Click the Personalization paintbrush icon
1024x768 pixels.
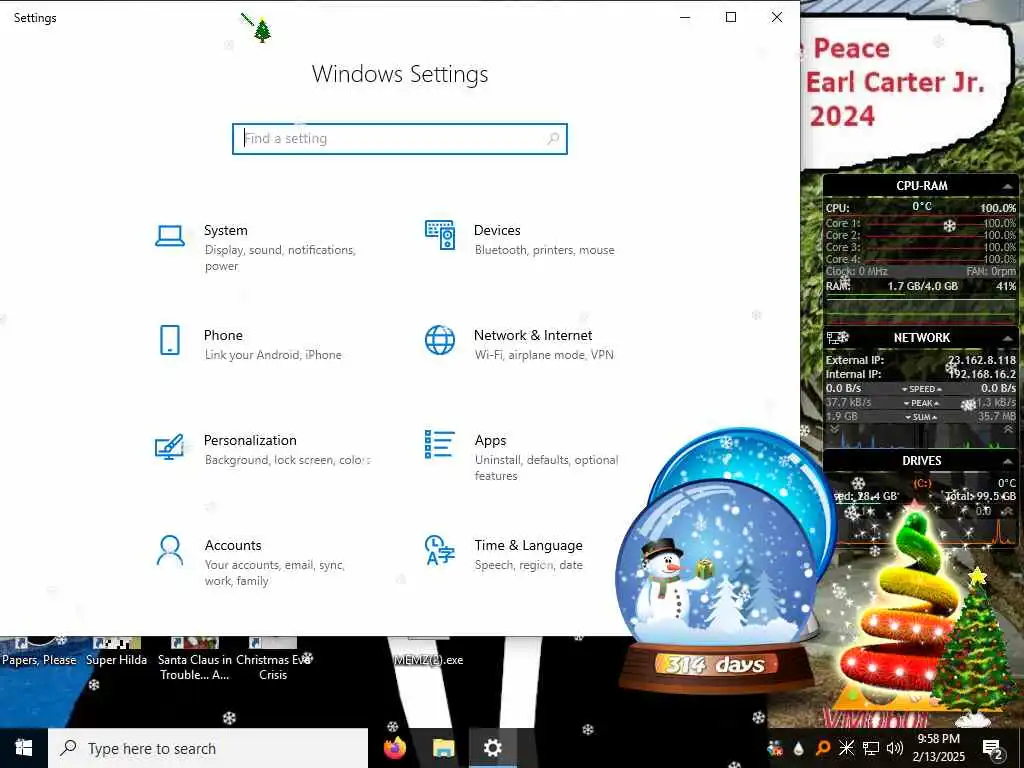click(169, 446)
